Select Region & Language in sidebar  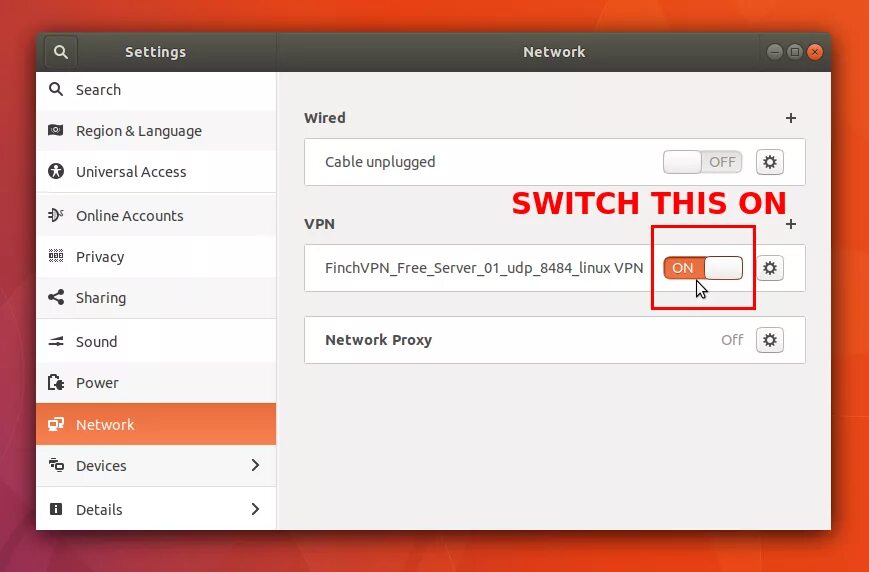pos(156,131)
